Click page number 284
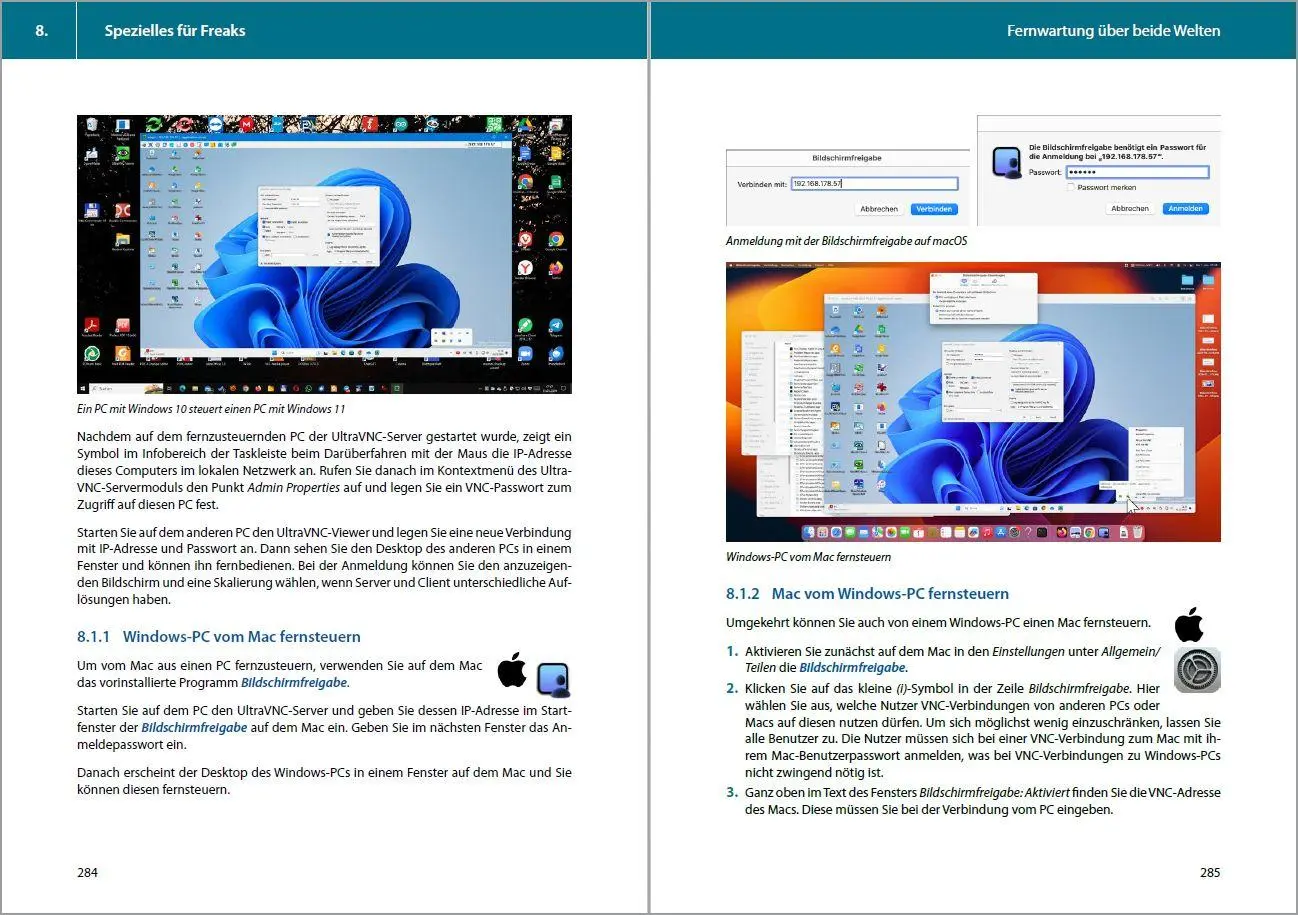Viewport: 1298px width, 915px height. coord(88,873)
